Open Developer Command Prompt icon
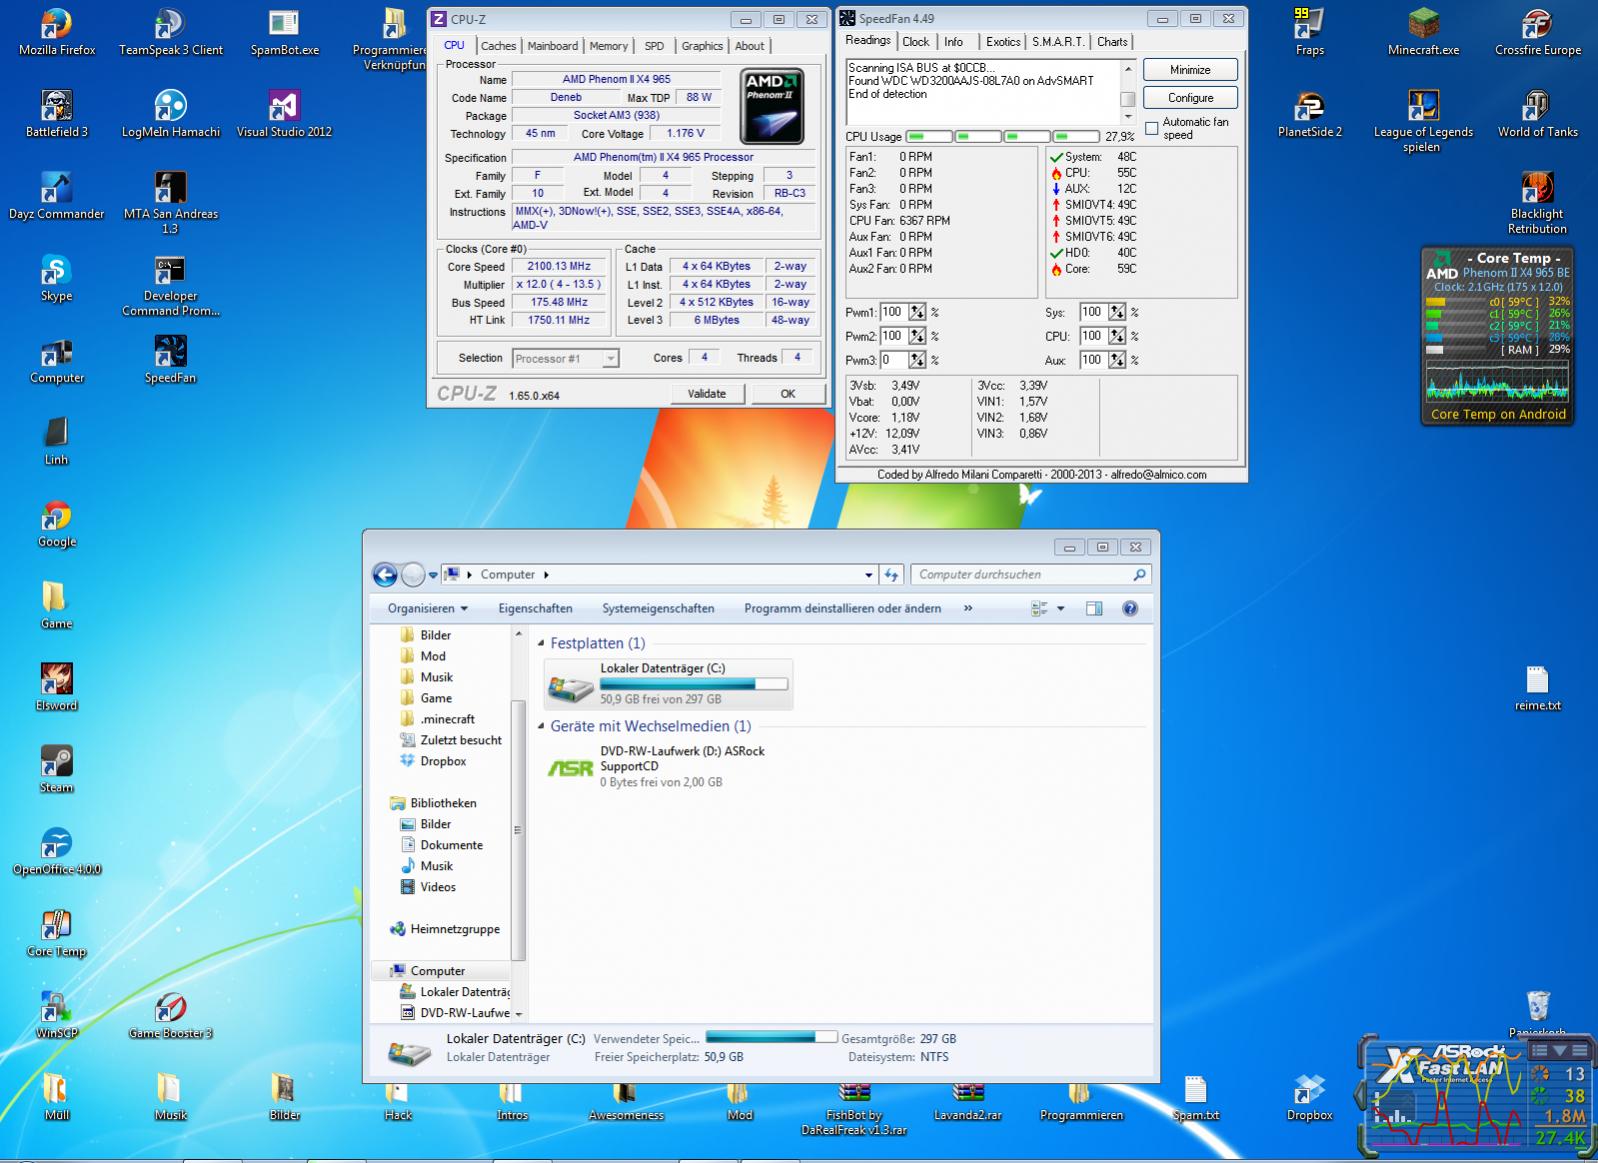 (171, 285)
